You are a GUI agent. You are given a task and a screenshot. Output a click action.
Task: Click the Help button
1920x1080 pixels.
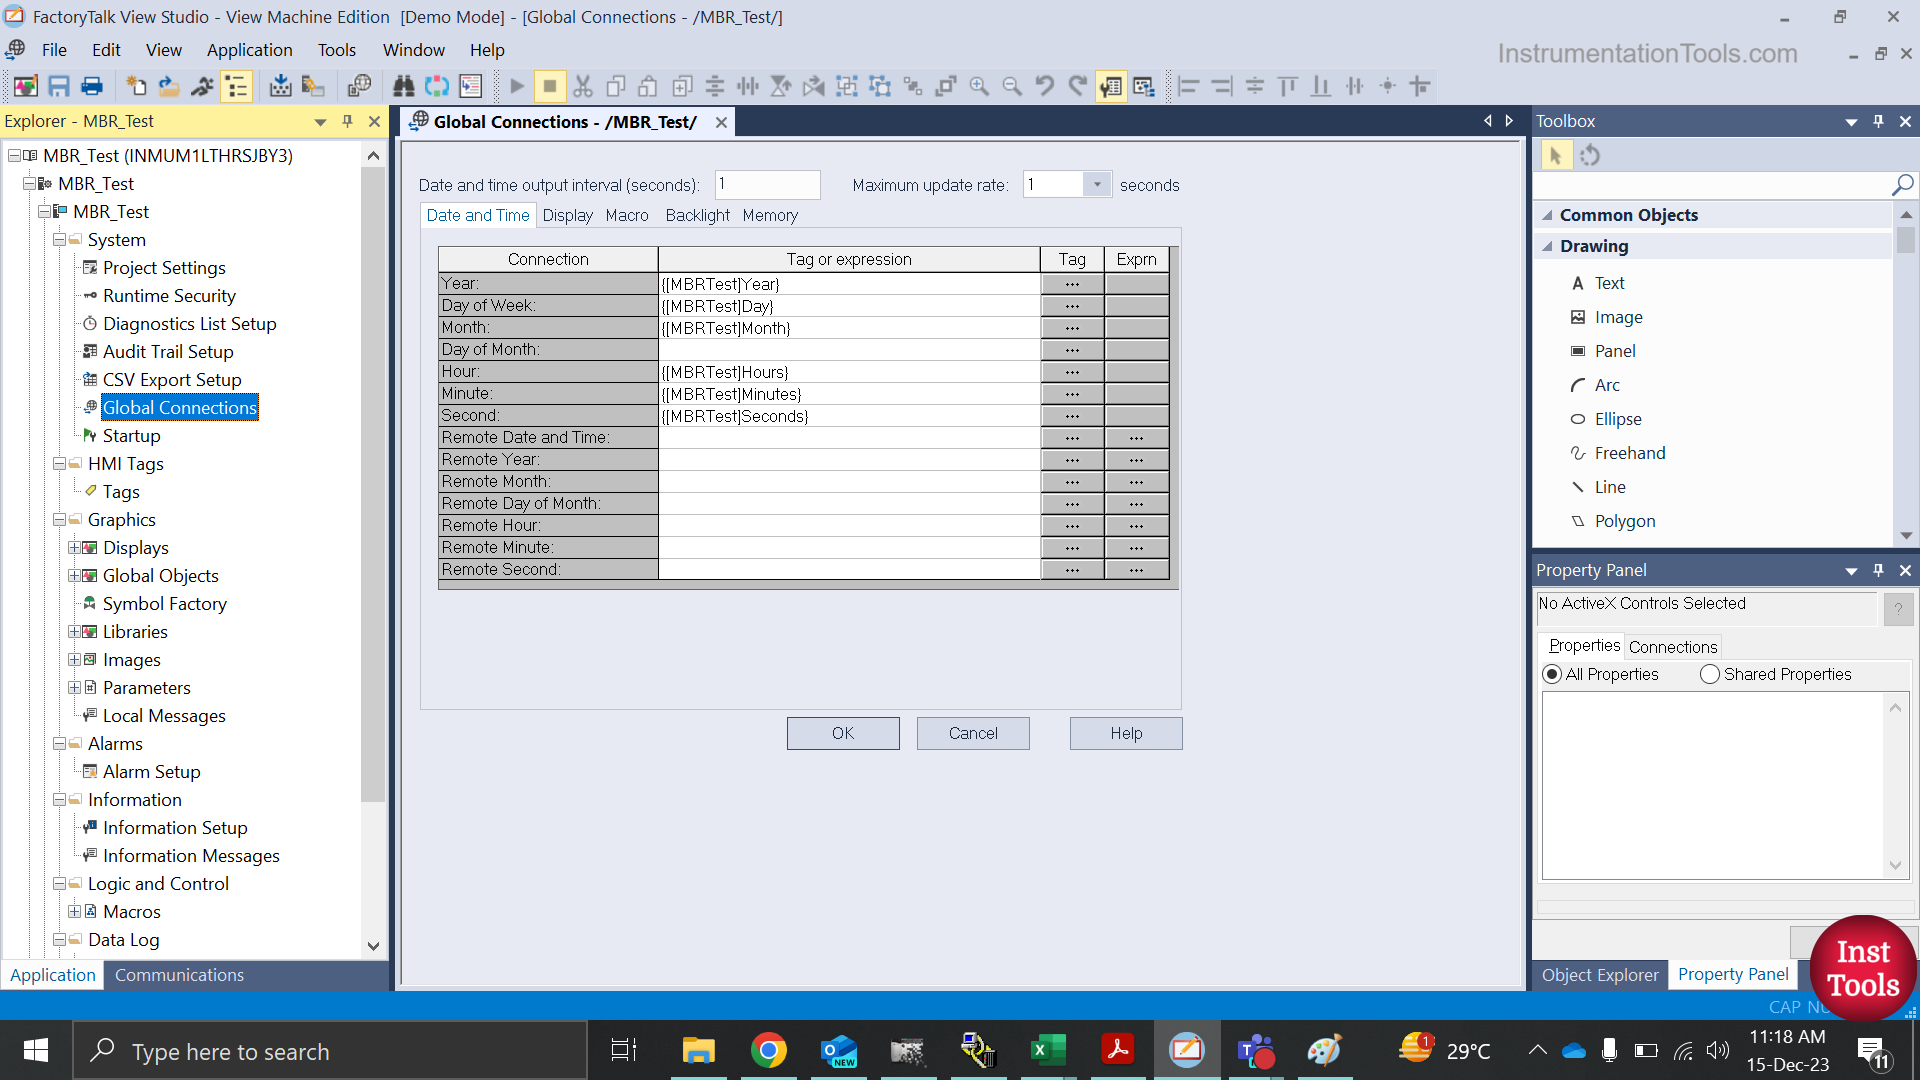(1126, 733)
